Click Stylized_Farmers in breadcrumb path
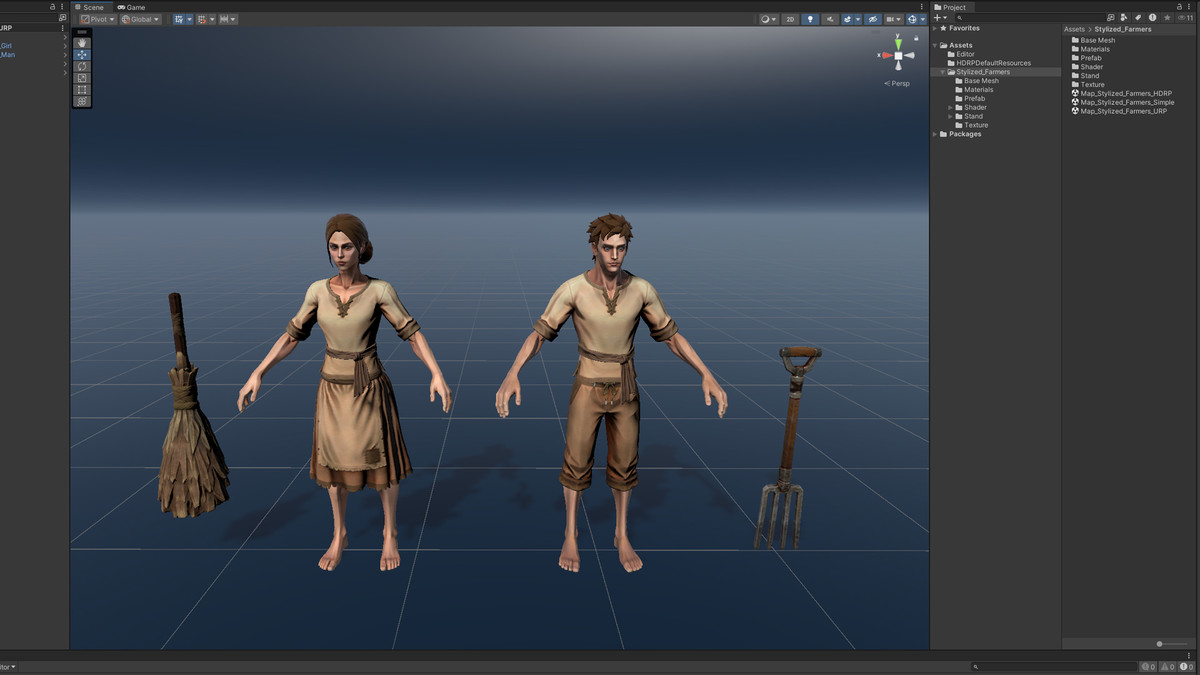 point(1123,29)
